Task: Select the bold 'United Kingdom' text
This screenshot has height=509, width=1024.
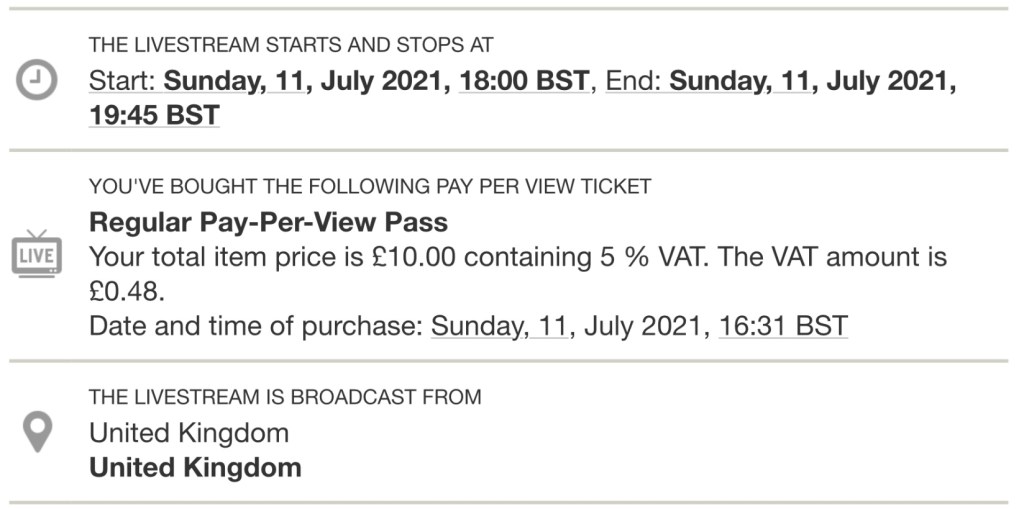Action: pyautogui.click(x=195, y=466)
